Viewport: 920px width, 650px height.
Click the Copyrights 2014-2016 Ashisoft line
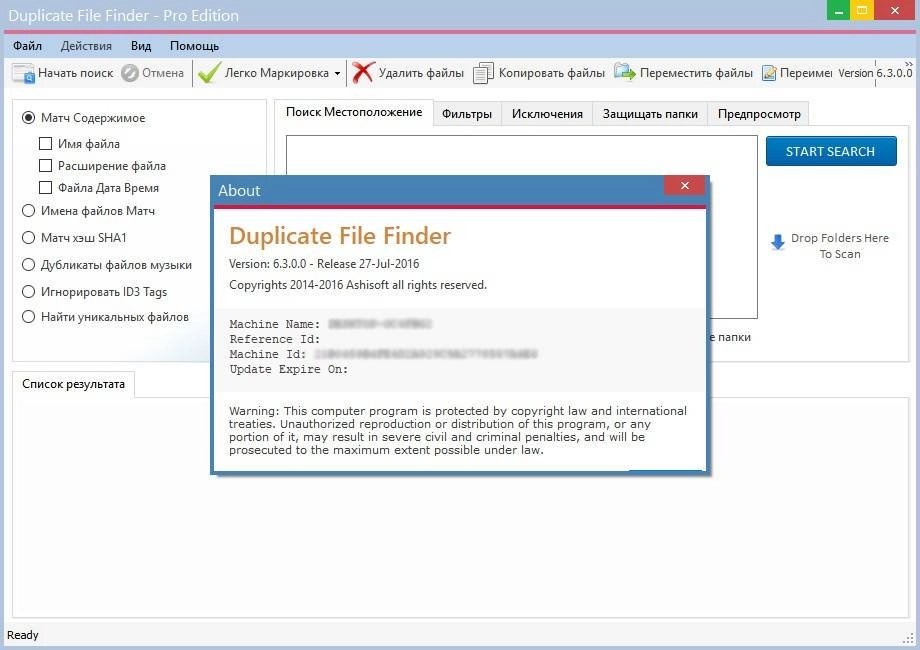click(x=358, y=285)
